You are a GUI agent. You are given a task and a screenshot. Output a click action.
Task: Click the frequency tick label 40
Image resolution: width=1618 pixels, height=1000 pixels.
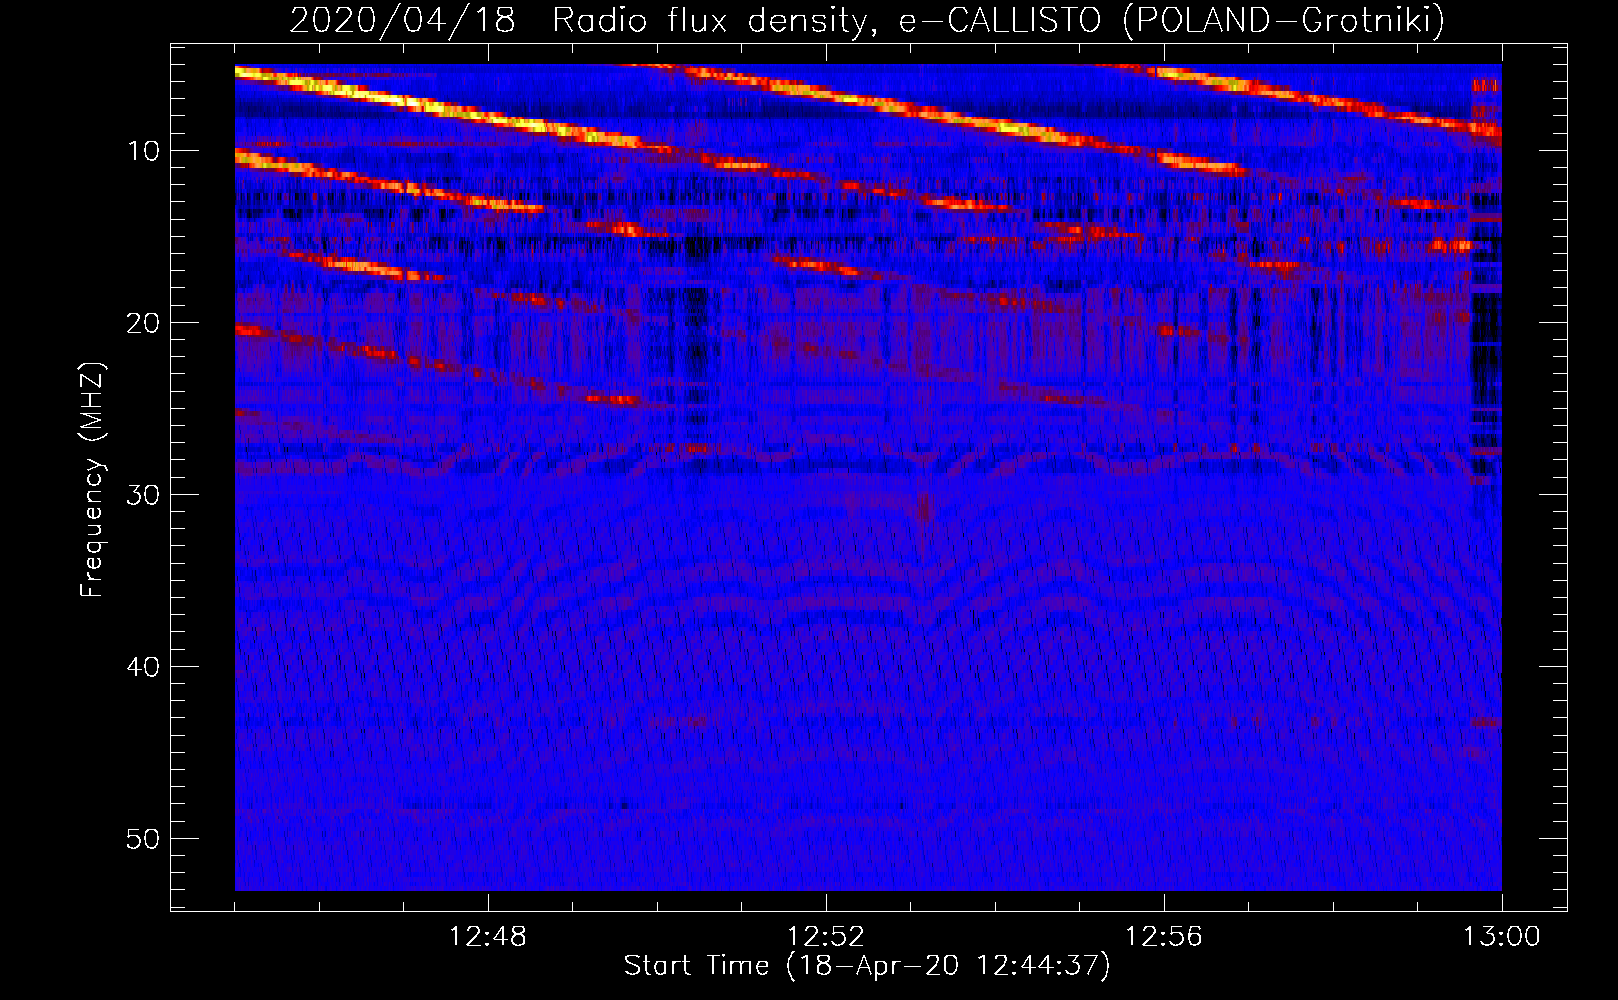click(144, 667)
